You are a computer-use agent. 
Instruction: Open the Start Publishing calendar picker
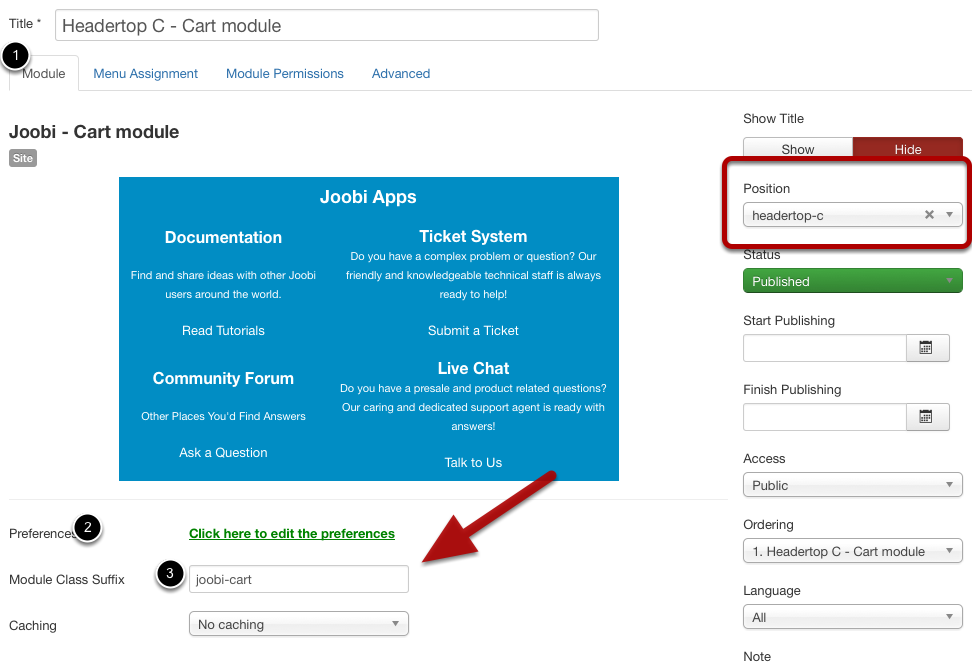click(927, 348)
